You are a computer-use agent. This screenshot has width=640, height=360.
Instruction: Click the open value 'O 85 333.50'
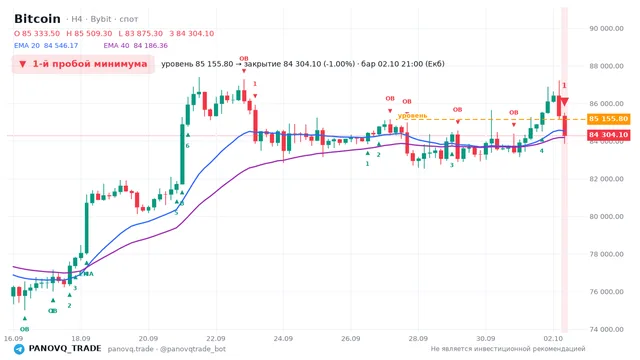coord(37,33)
